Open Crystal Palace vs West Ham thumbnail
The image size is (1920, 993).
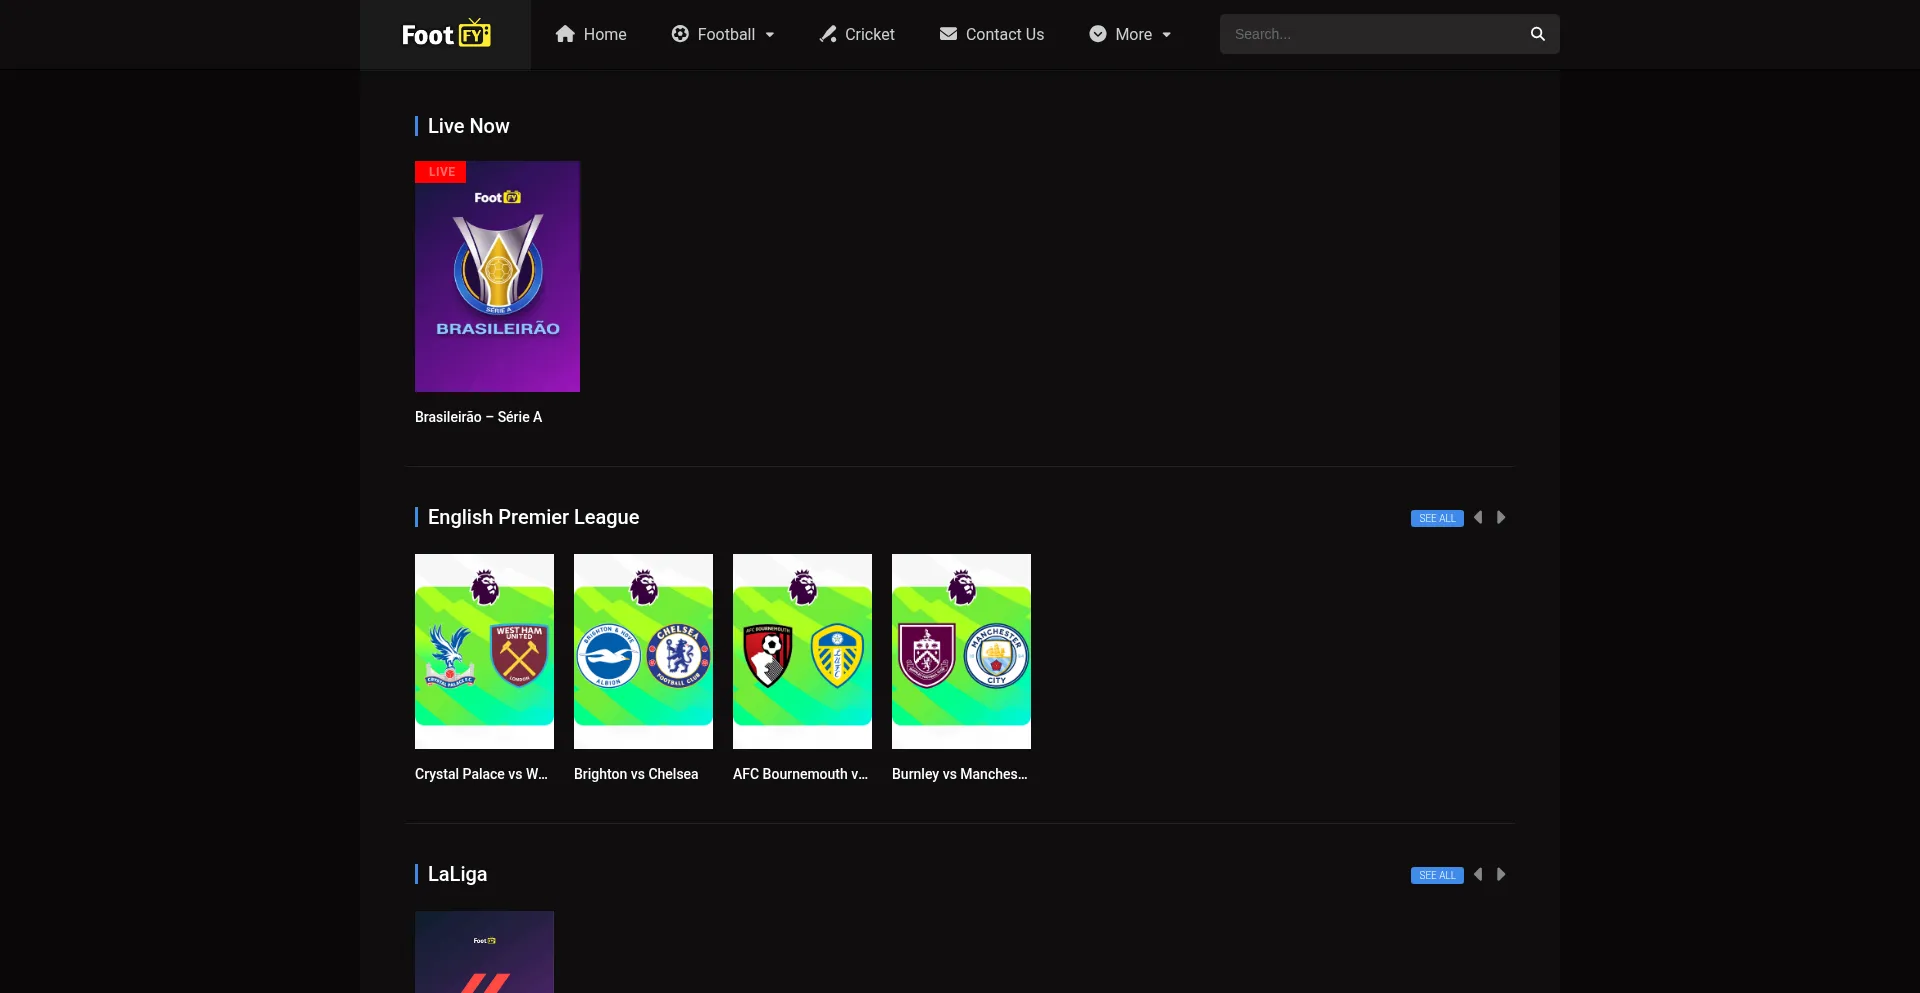coord(484,651)
